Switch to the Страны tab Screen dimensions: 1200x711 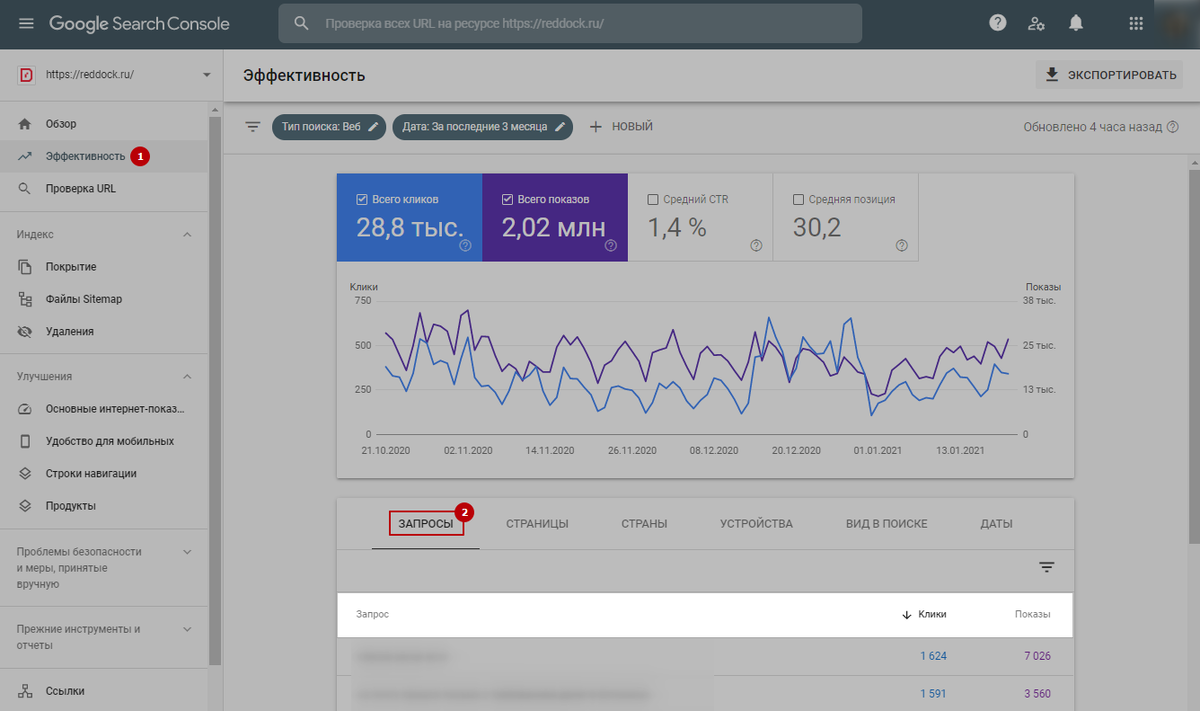[x=644, y=523]
